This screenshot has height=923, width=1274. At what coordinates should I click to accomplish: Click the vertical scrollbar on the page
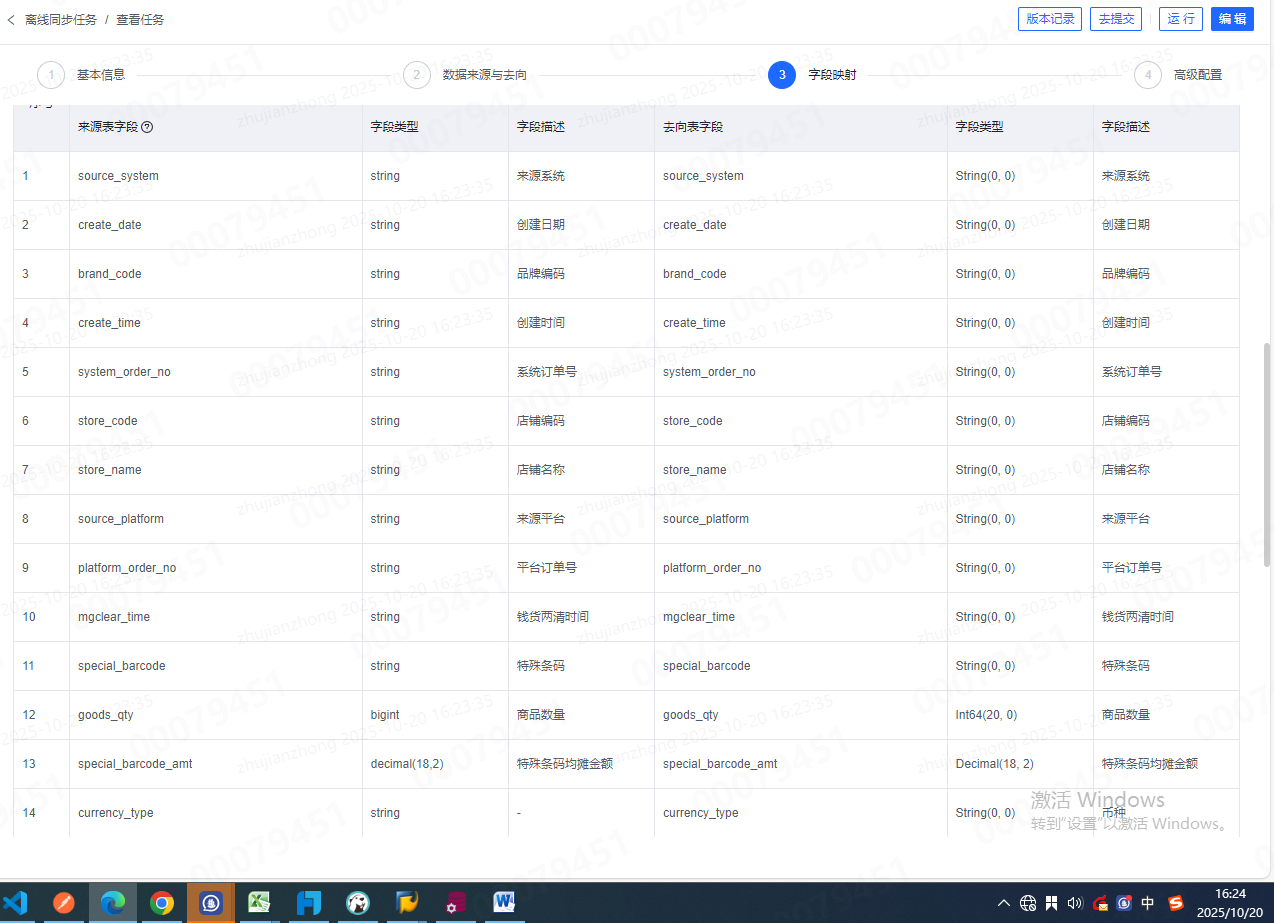pyautogui.click(x=1267, y=455)
